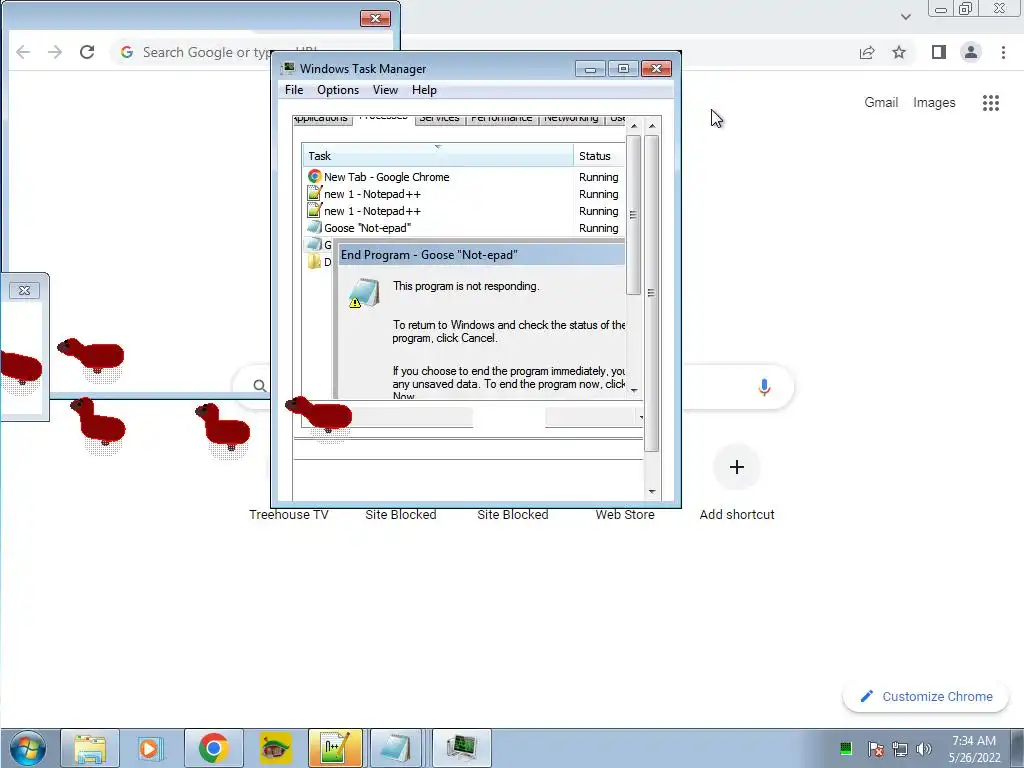
Task: Minimize the Windows Task Manager window
Action: pyautogui.click(x=590, y=69)
